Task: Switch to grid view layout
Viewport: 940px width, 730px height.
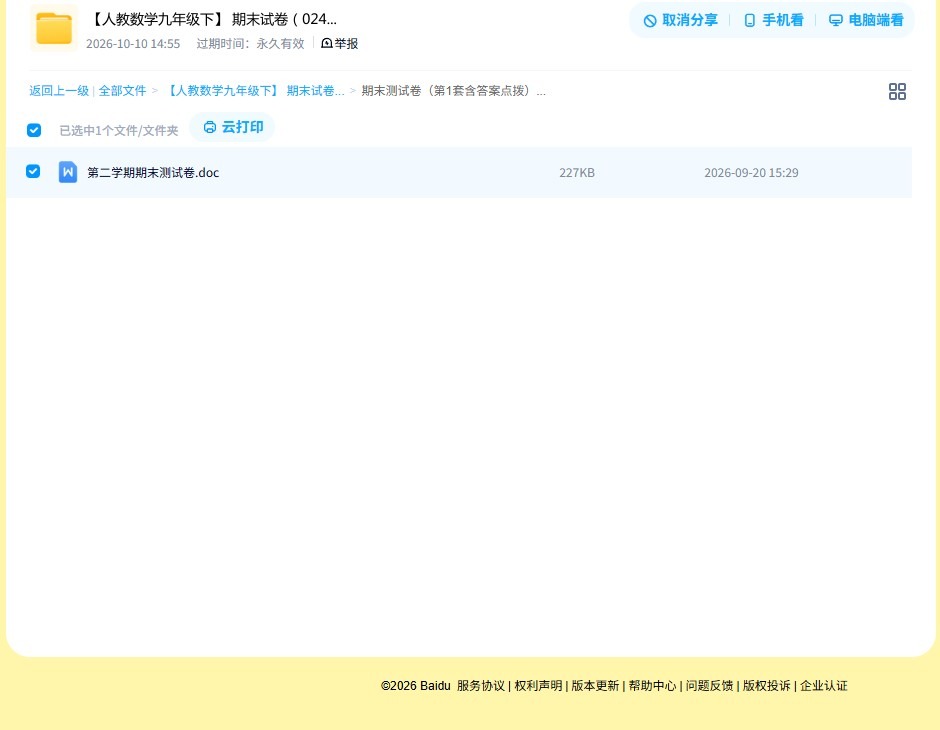Action: (897, 92)
